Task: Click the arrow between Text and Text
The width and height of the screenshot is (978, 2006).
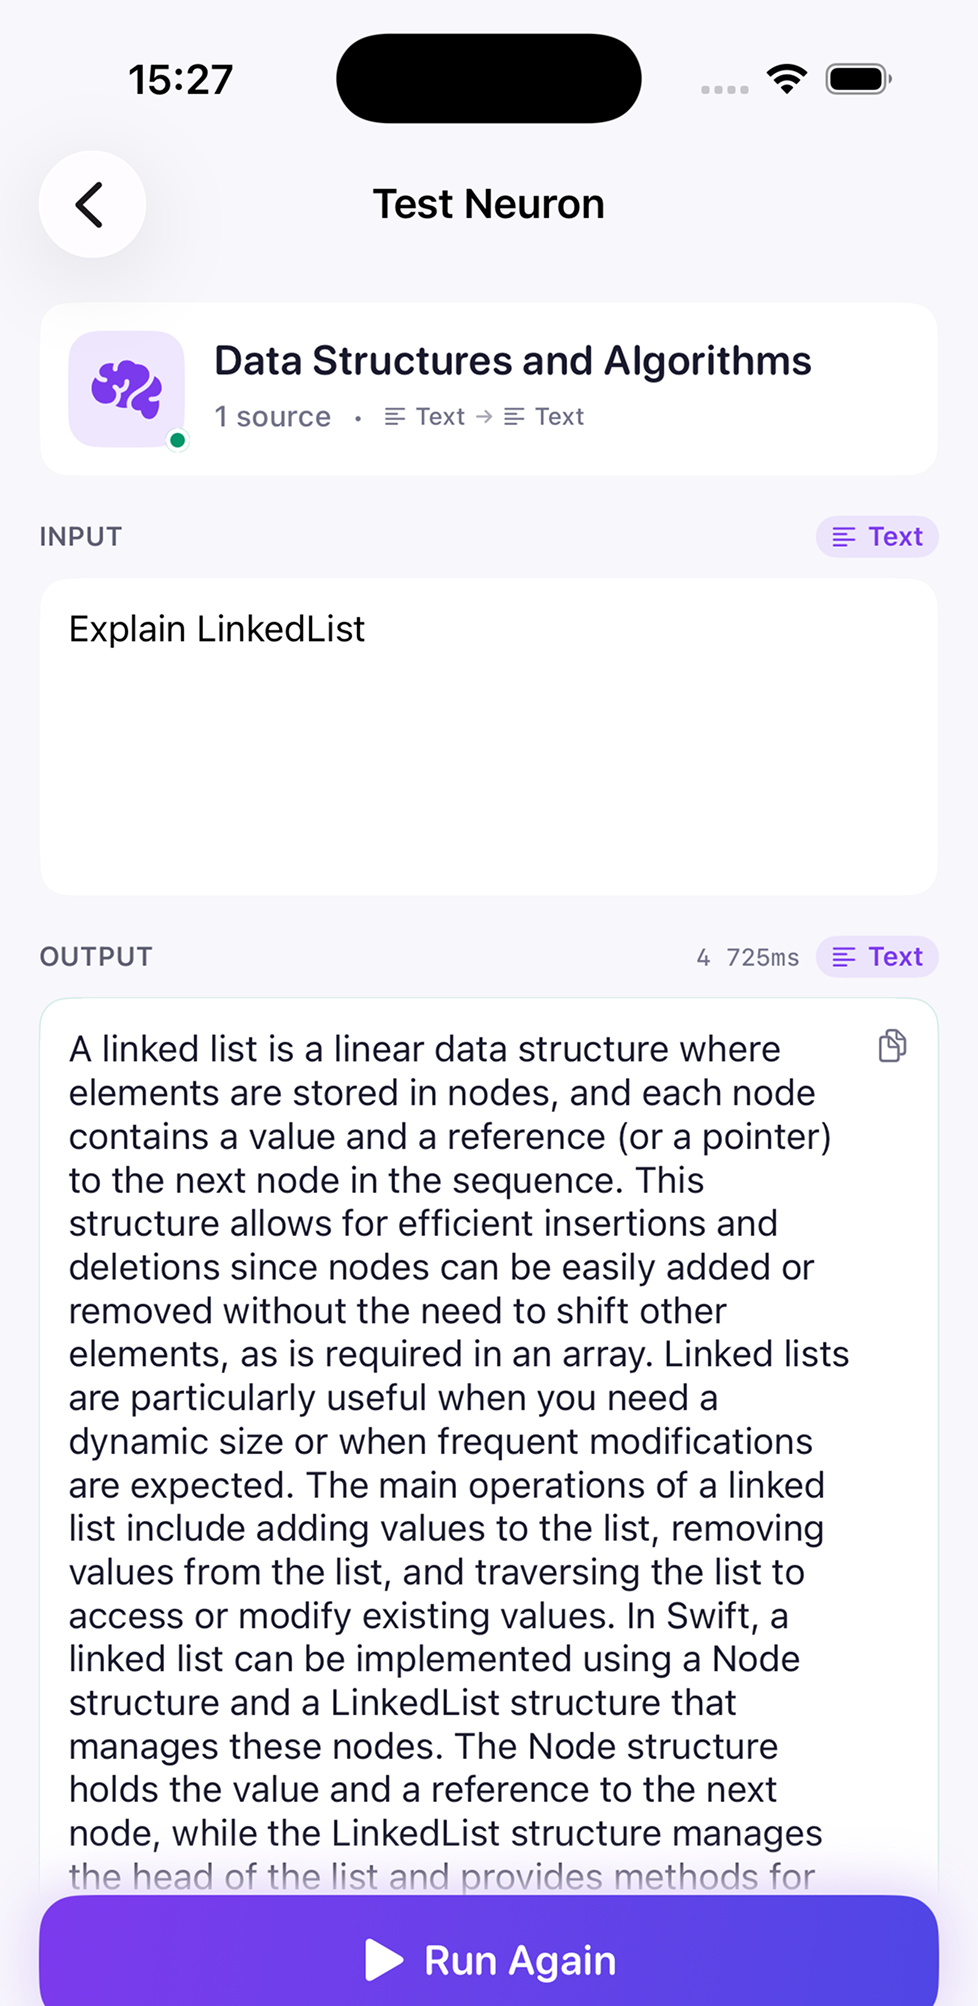Action: (x=484, y=416)
